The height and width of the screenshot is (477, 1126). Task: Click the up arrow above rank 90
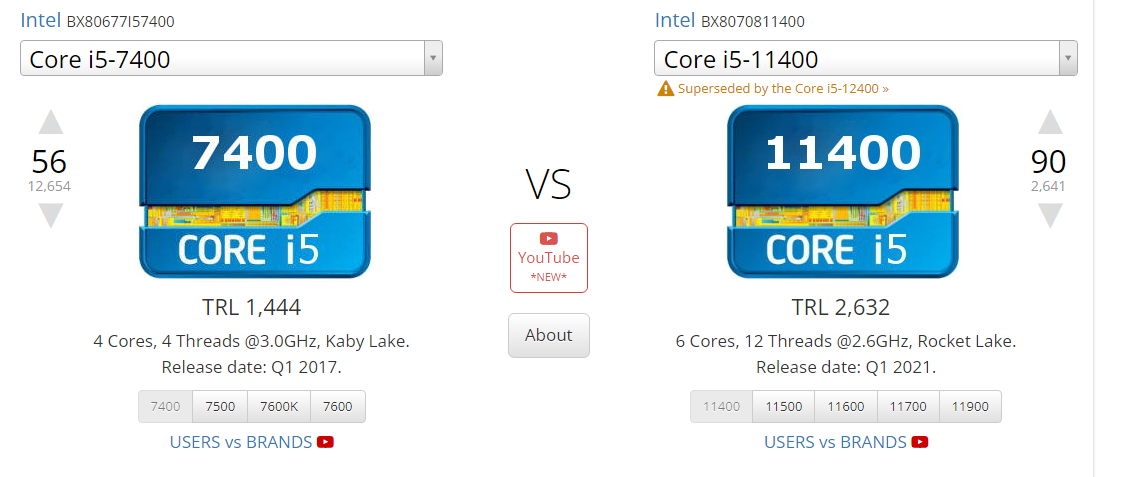1050,122
